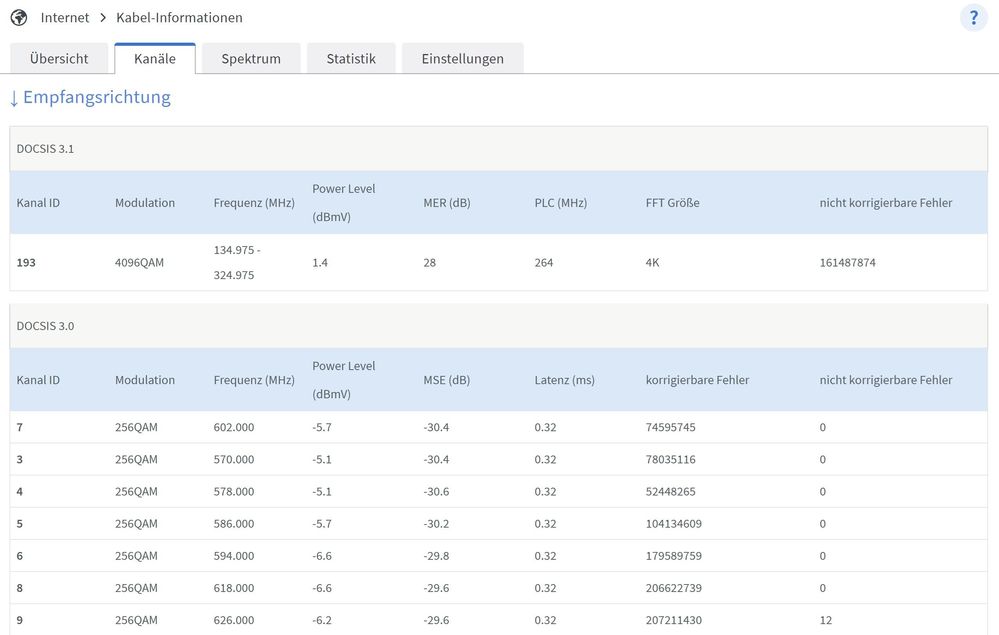The width and height of the screenshot is (999, 635).
Task: Click the 1.4 power level value
Action: [320, 262]
